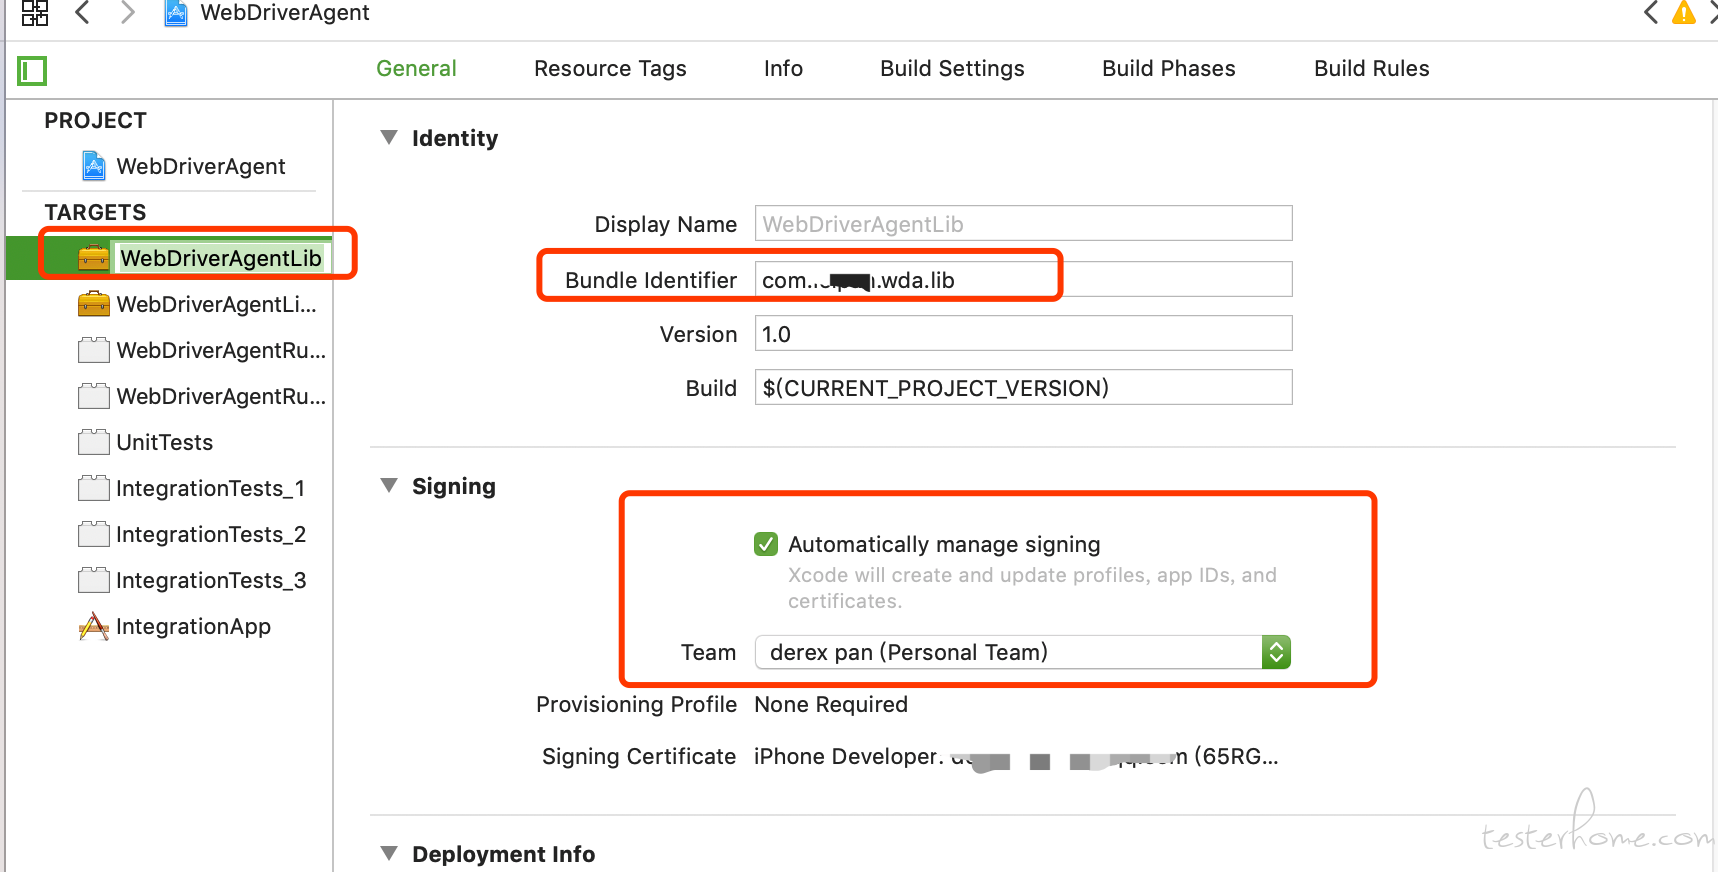This screenshot has height=872, width=1718.
Task: Switch to the Build Rules tab
Action: click(1372, 68)
